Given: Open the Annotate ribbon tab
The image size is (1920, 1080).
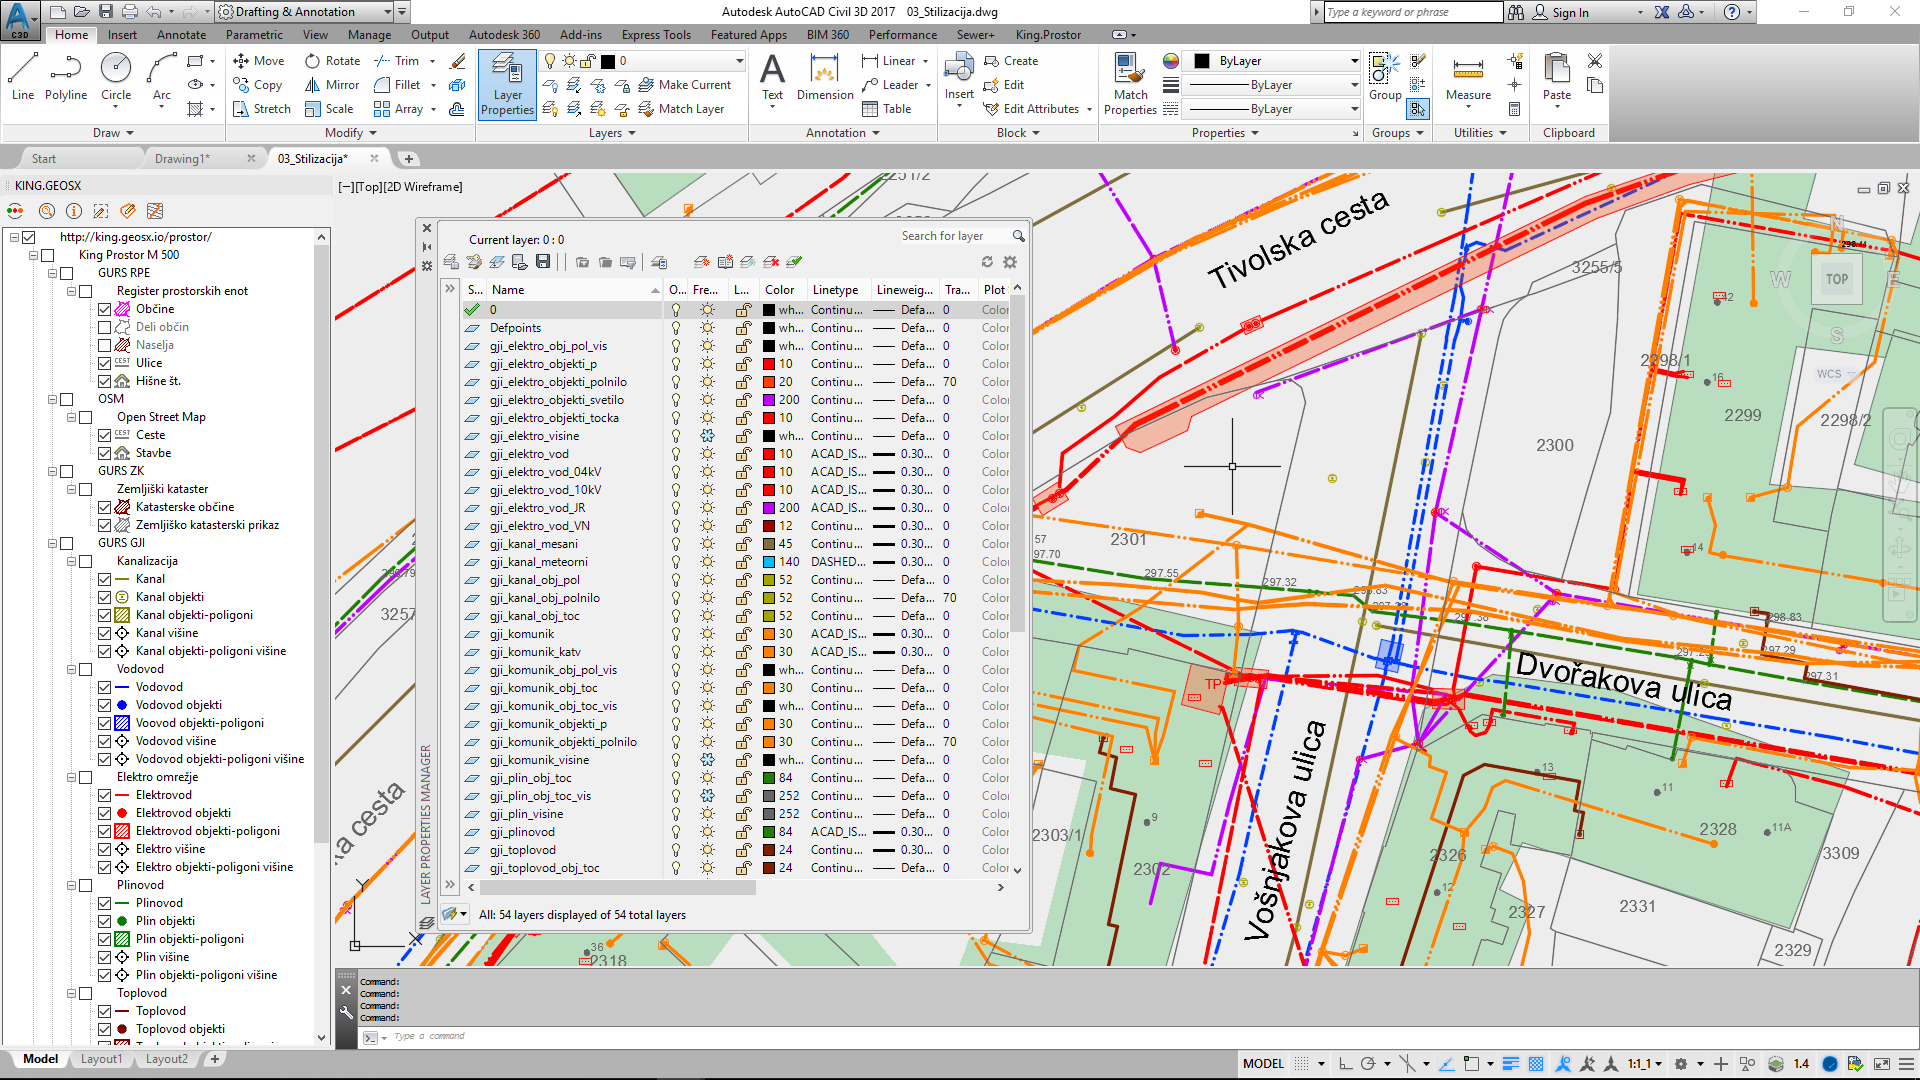Looking at the screenshot, I should coord(181,35).
